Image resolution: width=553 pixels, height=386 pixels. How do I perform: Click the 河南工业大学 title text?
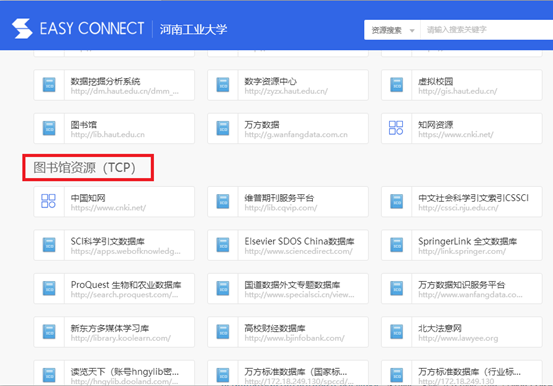193,29
